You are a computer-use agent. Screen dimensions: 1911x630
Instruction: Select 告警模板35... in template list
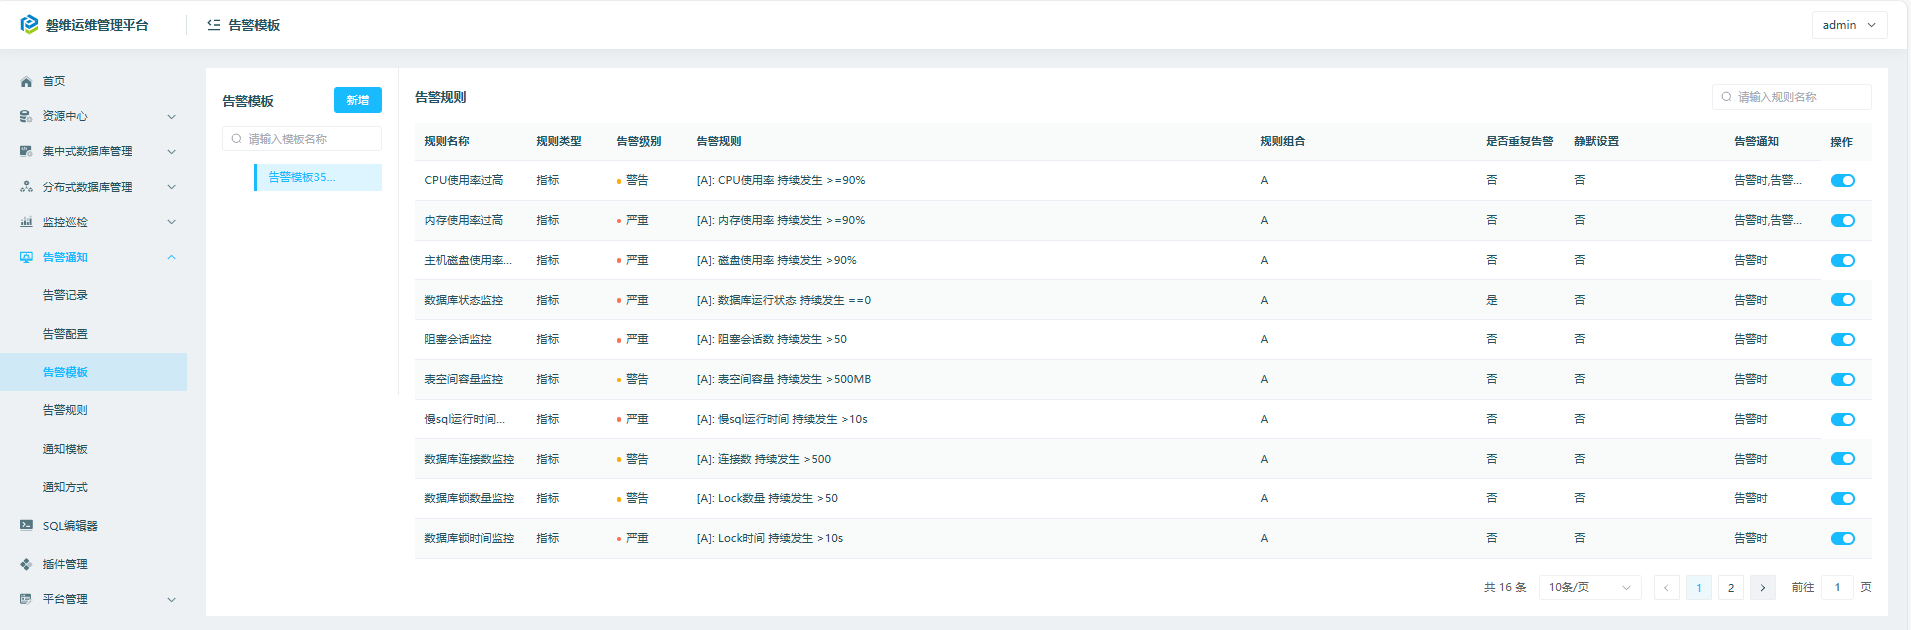pos(318,177)
